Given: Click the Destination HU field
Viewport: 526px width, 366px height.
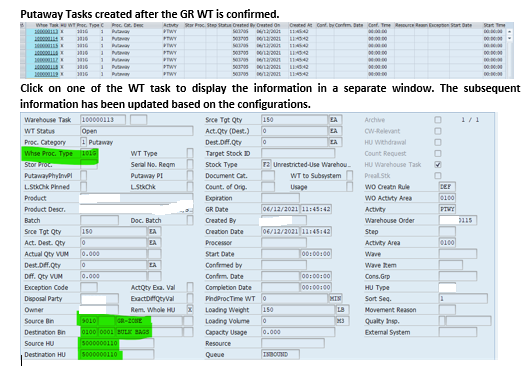Looking at the screenshot, I should click(x=117, y=355).
